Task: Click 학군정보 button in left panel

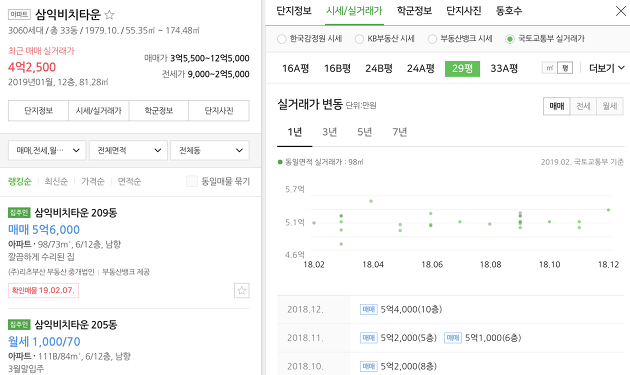Action: pyautogui.click(x=159, y=111)
